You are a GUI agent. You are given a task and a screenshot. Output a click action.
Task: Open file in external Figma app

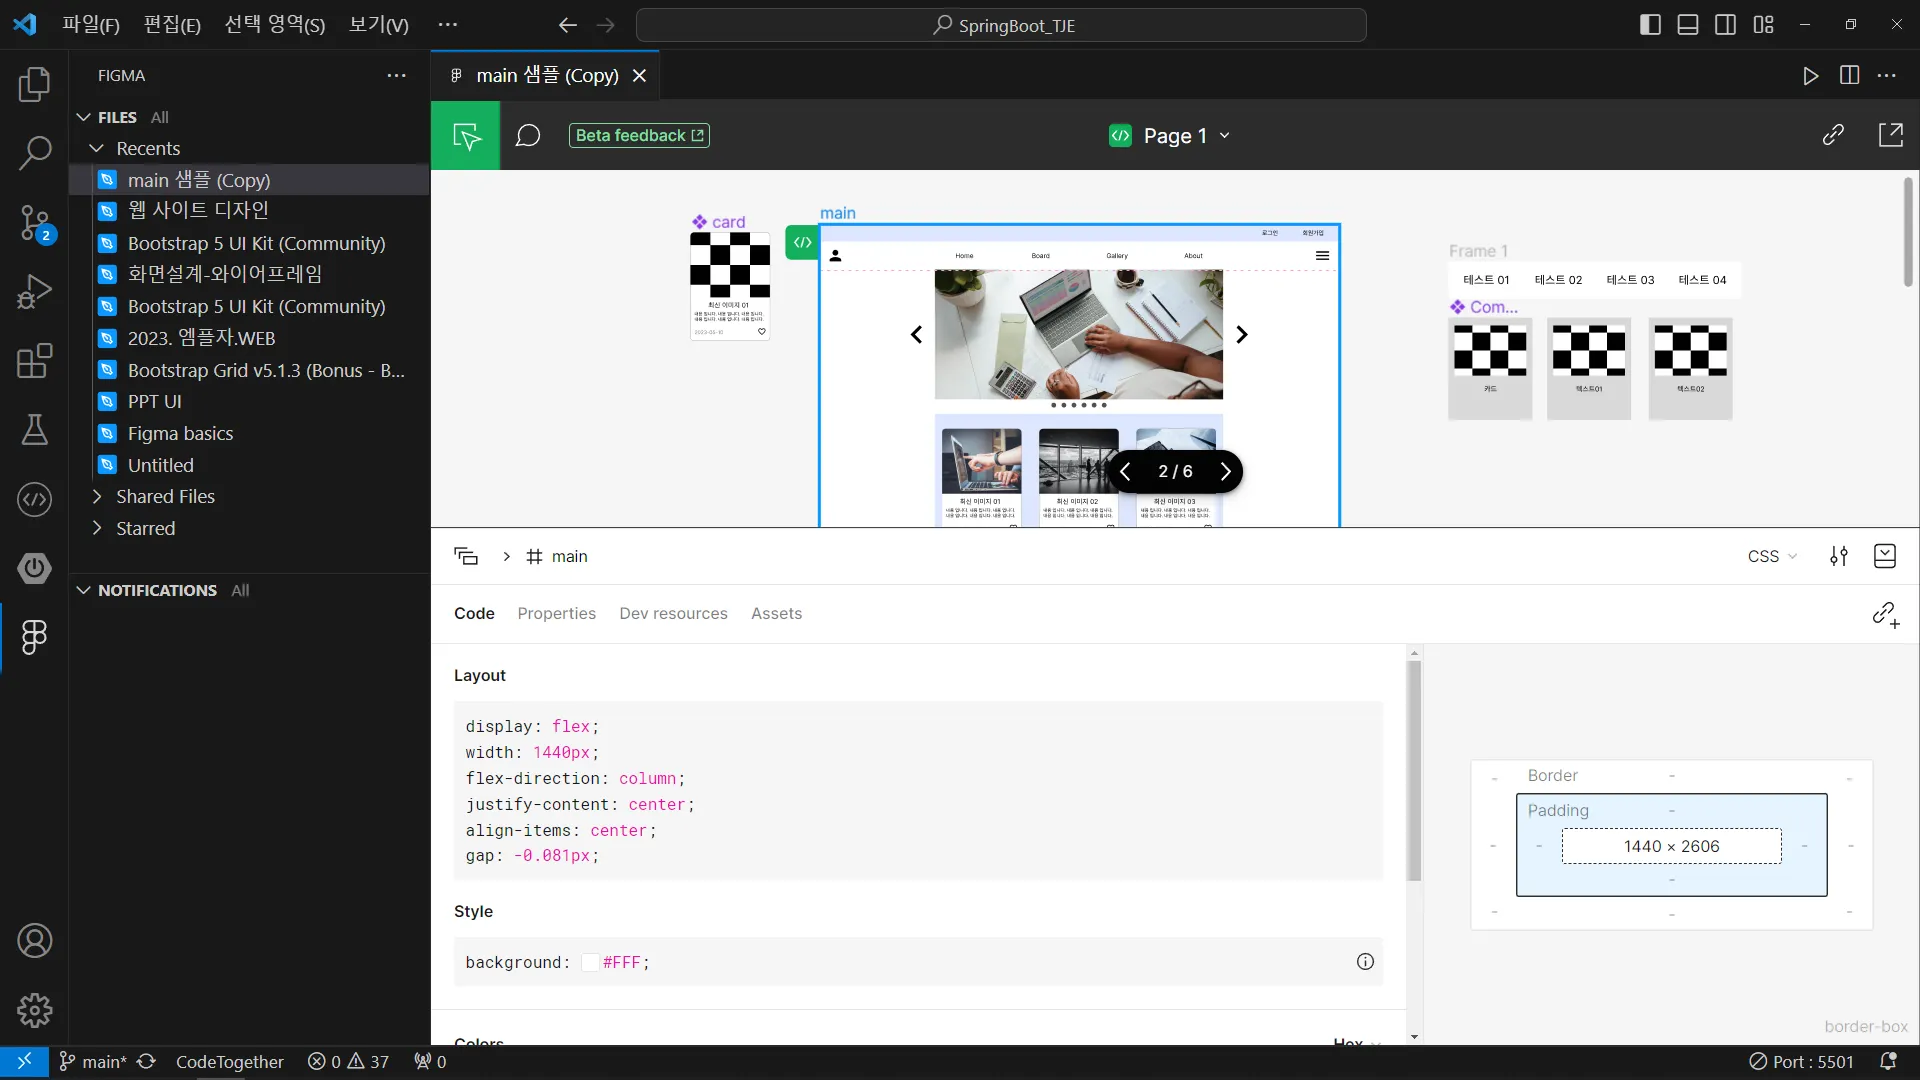tap(1891, 135)
